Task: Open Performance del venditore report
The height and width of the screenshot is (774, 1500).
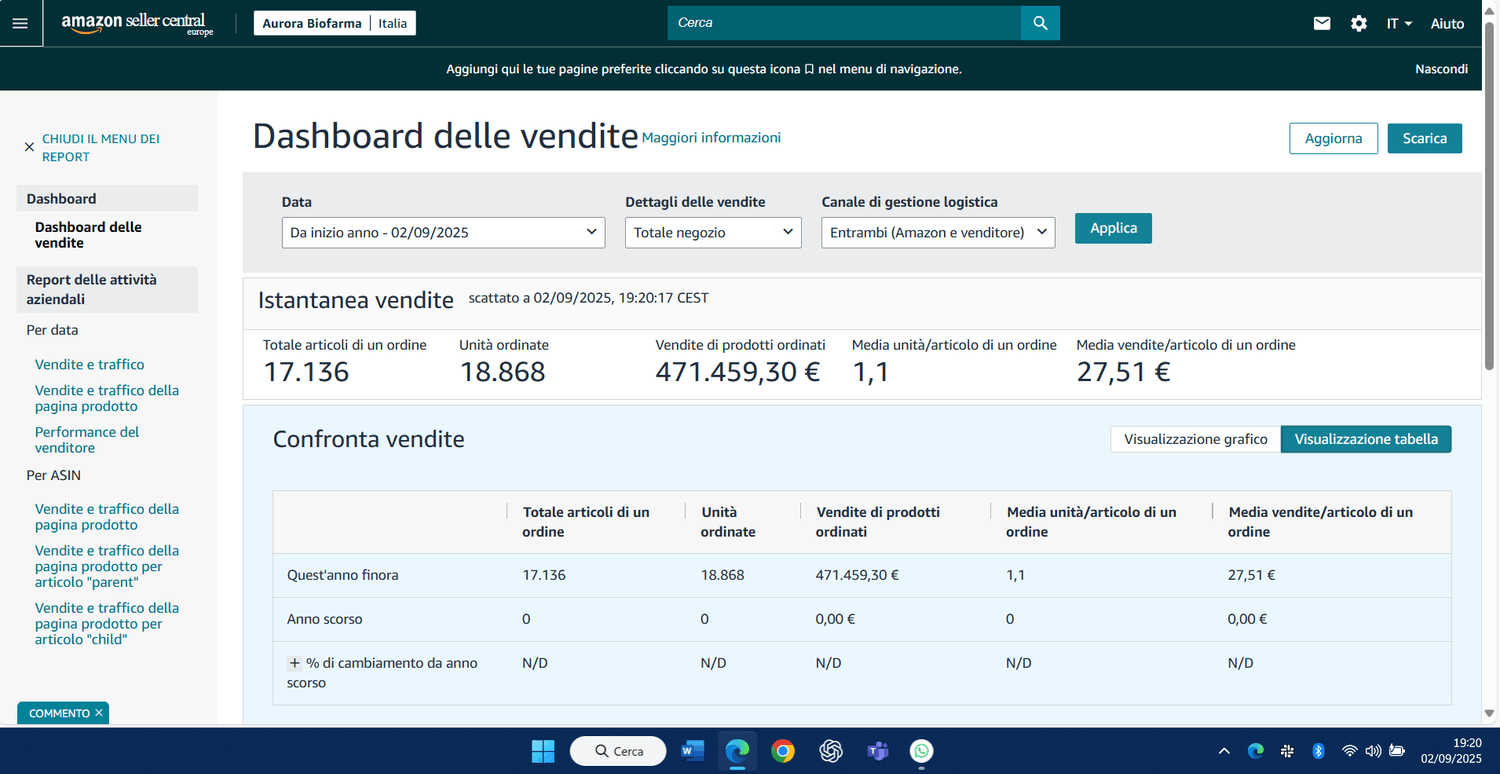Action: tap(87, 440)
